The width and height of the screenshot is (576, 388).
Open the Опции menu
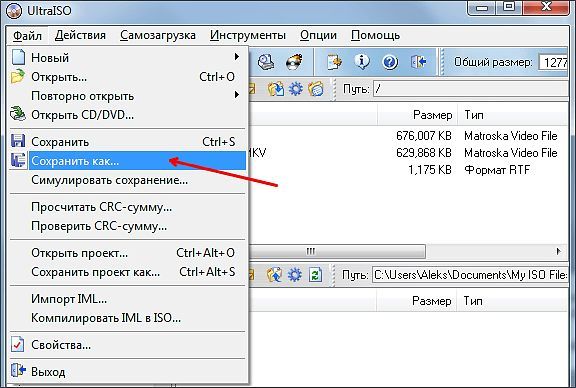coord(318,35)
